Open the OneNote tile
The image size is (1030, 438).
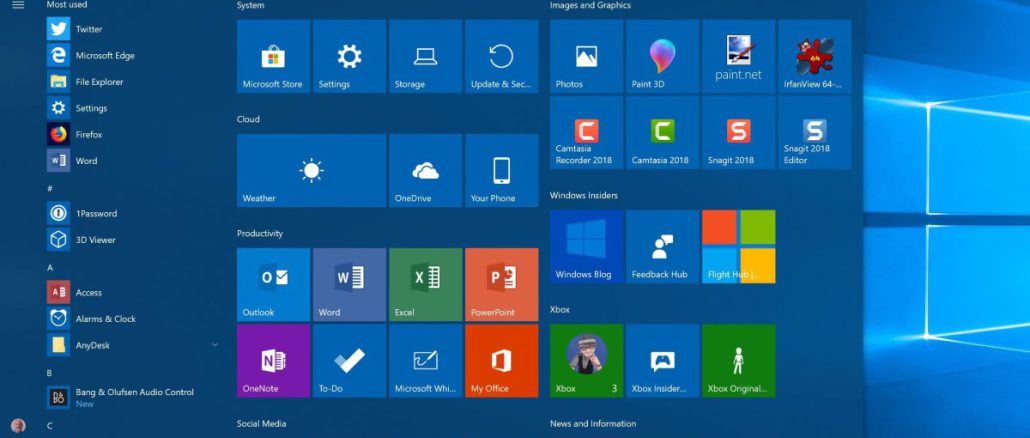click(273, 361)
